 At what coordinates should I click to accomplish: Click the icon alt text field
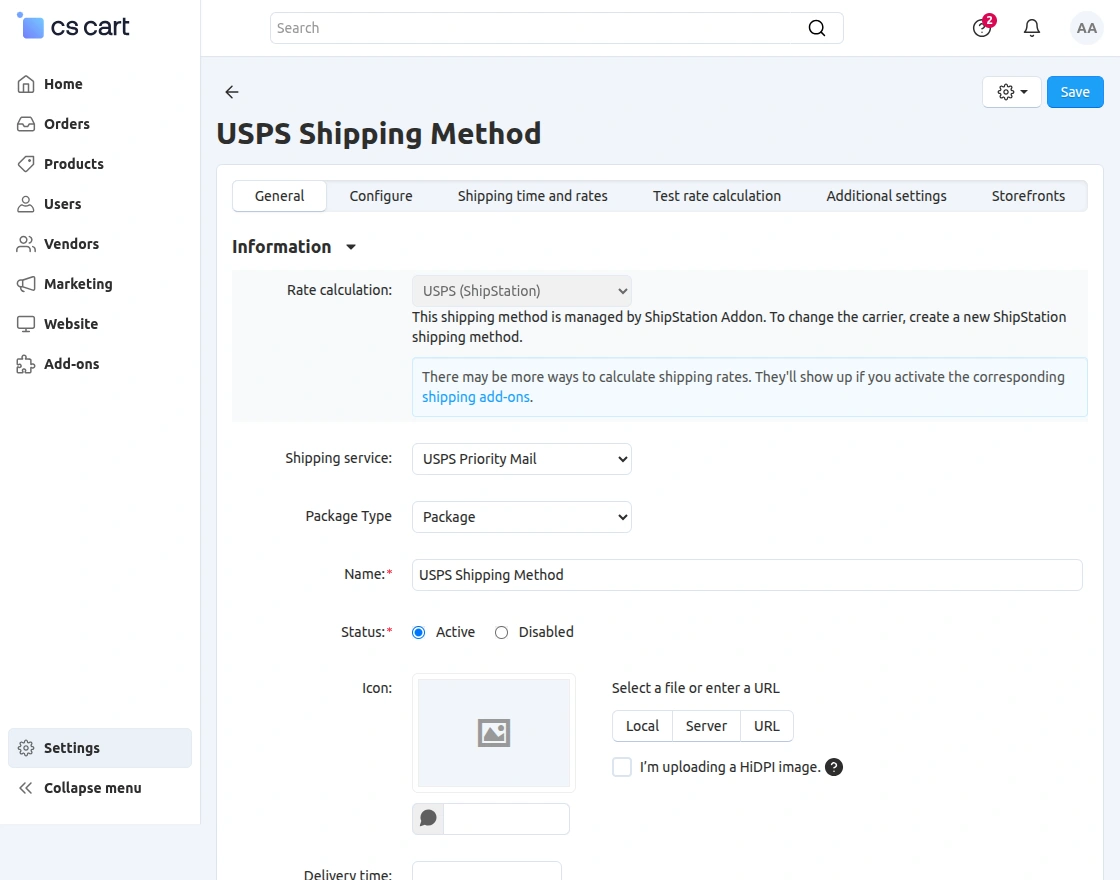pyautogui.click(x=506, y=819)
